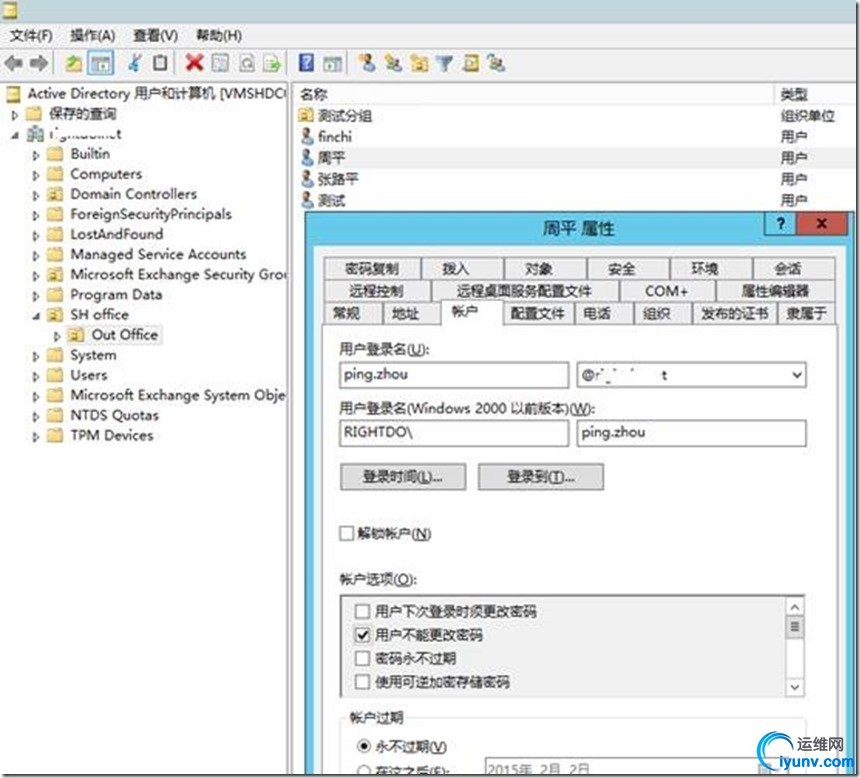Select the Managed Service Accounts folder
The image size is (860, 778).
pyautogui.click(x=158, y=255)
